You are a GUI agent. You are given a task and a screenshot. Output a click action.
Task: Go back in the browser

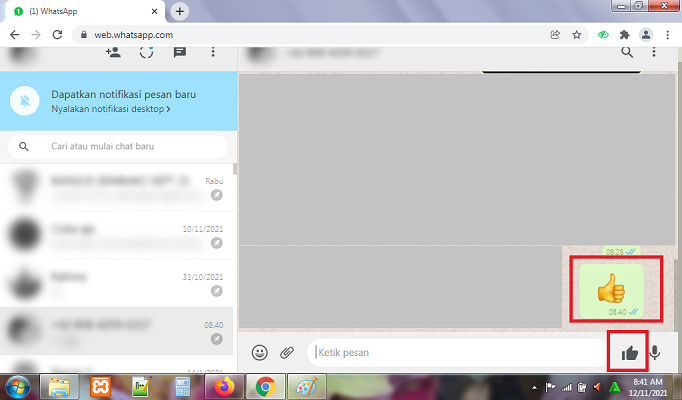coord(14,35)
